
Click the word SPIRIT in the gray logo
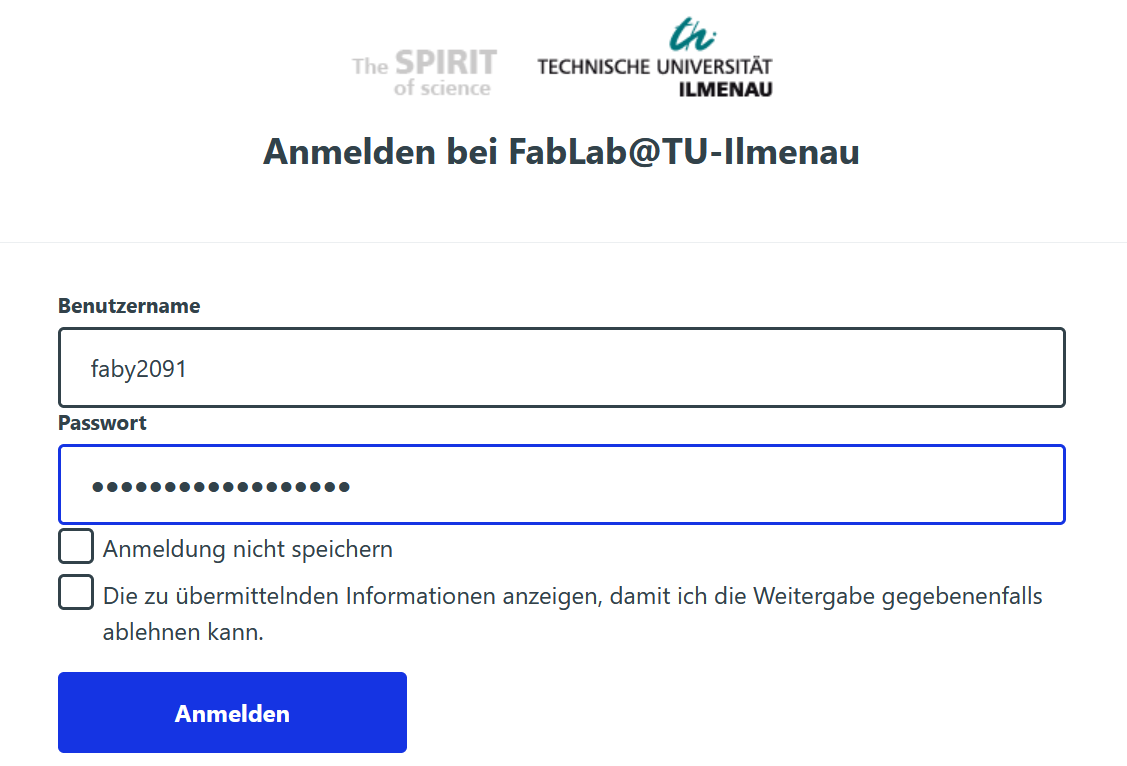pos(445,63)
